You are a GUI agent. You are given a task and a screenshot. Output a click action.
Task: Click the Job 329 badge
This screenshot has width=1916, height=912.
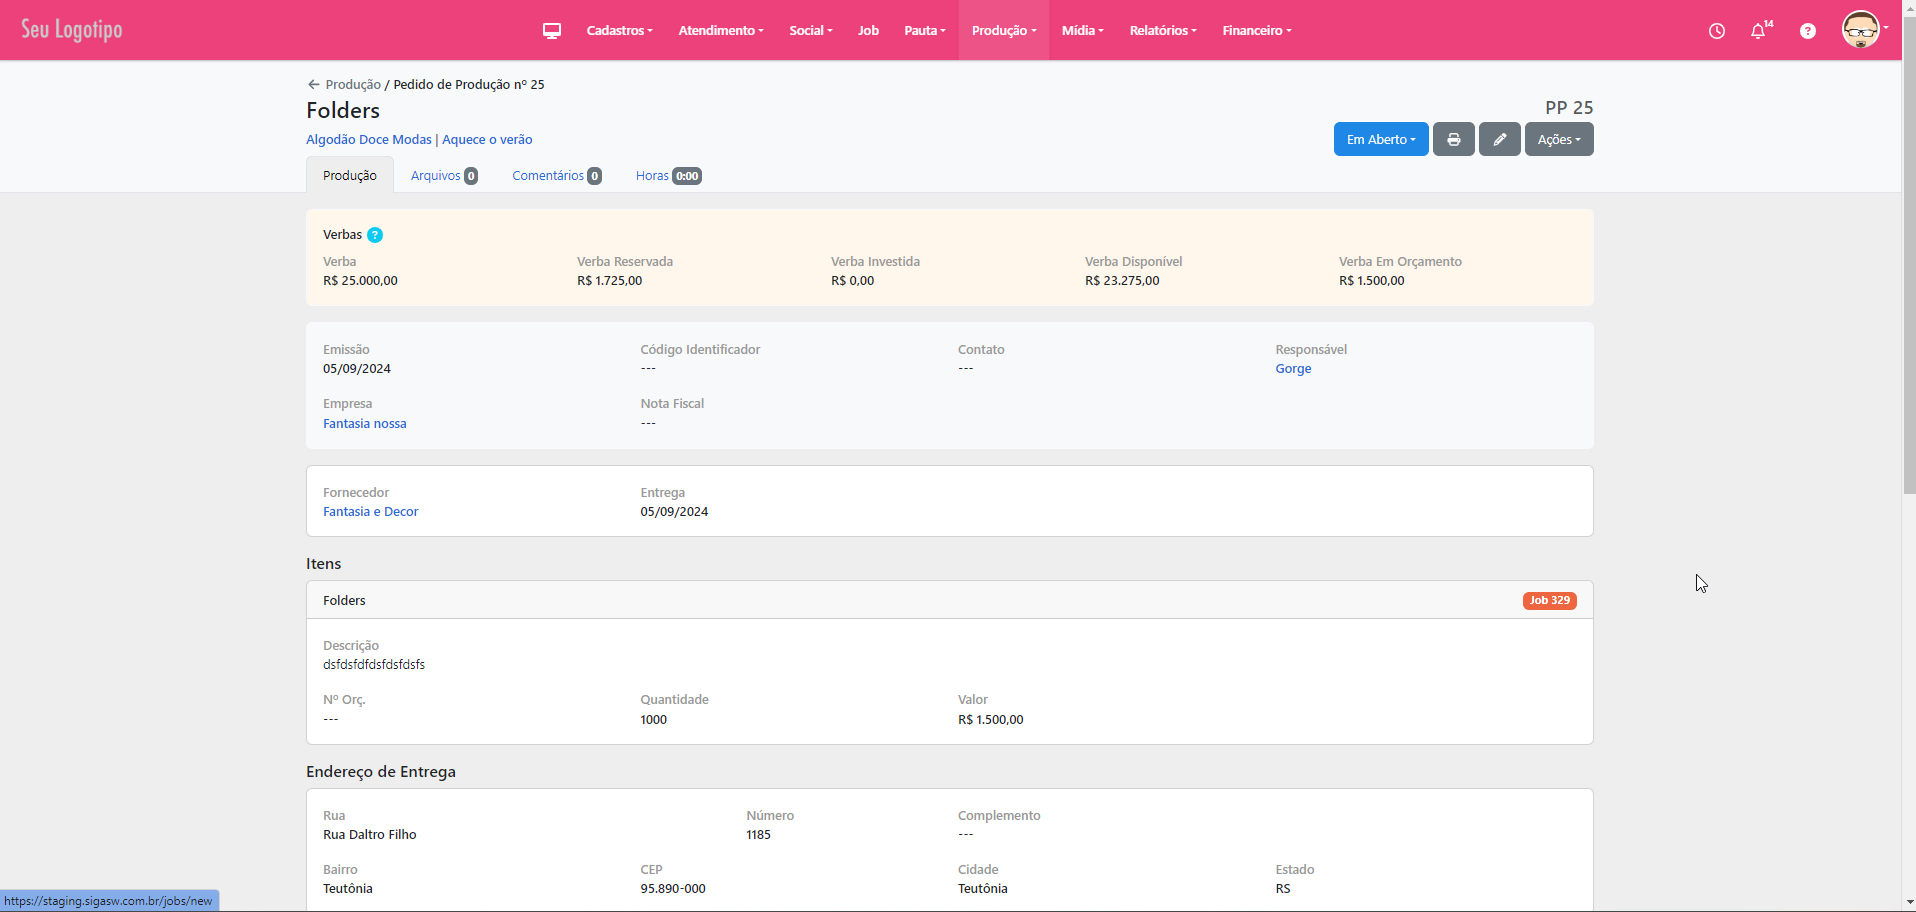(x=1549, y=601)
